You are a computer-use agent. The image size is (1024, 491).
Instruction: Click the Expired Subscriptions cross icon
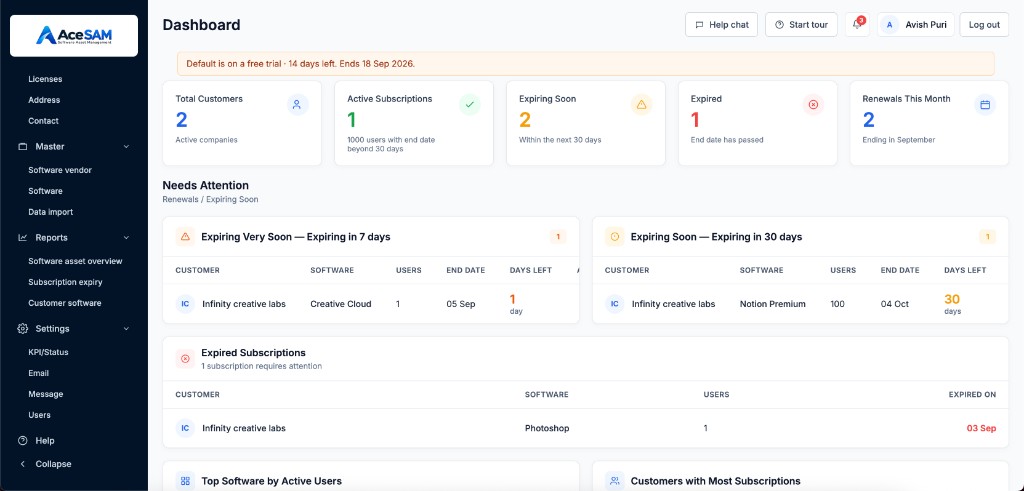click(185, 358)
